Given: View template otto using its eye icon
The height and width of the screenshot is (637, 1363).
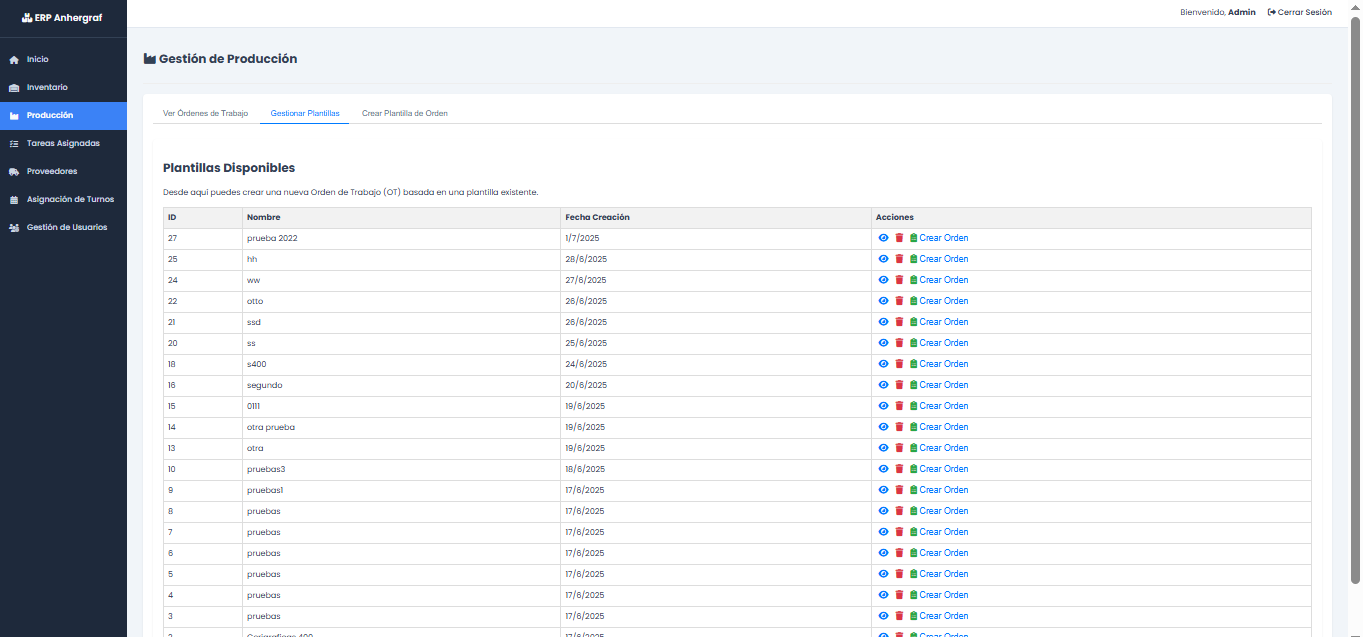Looking at the screenshot, I should [883, 301].
